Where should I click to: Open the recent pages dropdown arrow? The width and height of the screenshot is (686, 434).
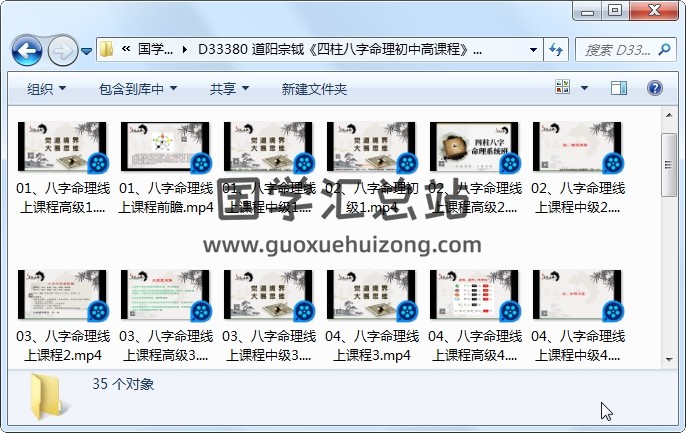87,50
